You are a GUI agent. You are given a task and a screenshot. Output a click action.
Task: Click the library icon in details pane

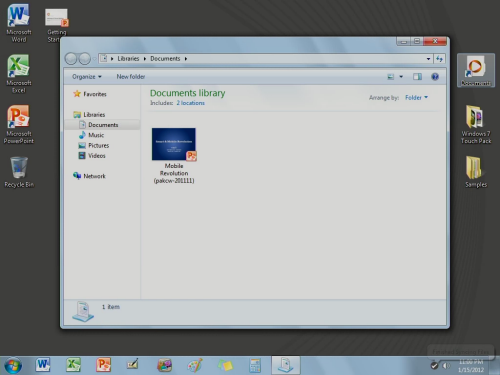point(83,312)
